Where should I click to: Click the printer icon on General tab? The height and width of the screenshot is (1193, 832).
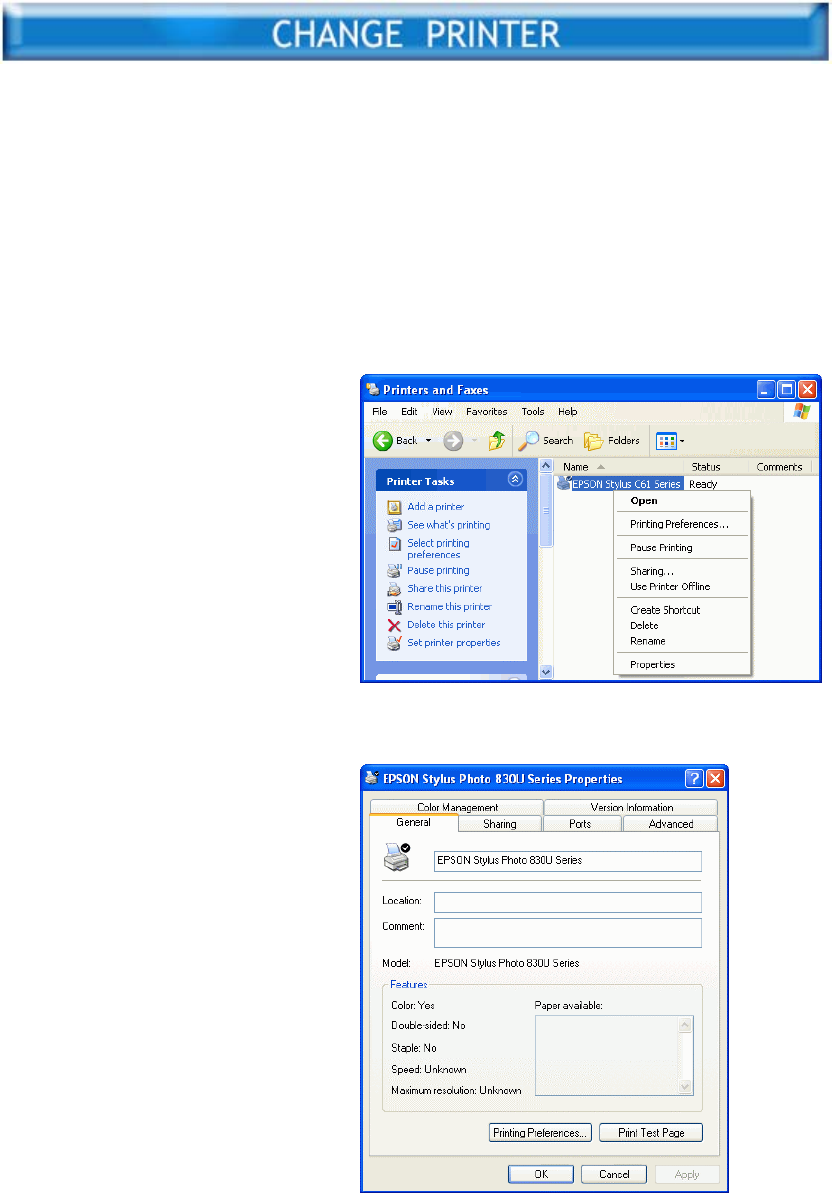coord(397,857)
